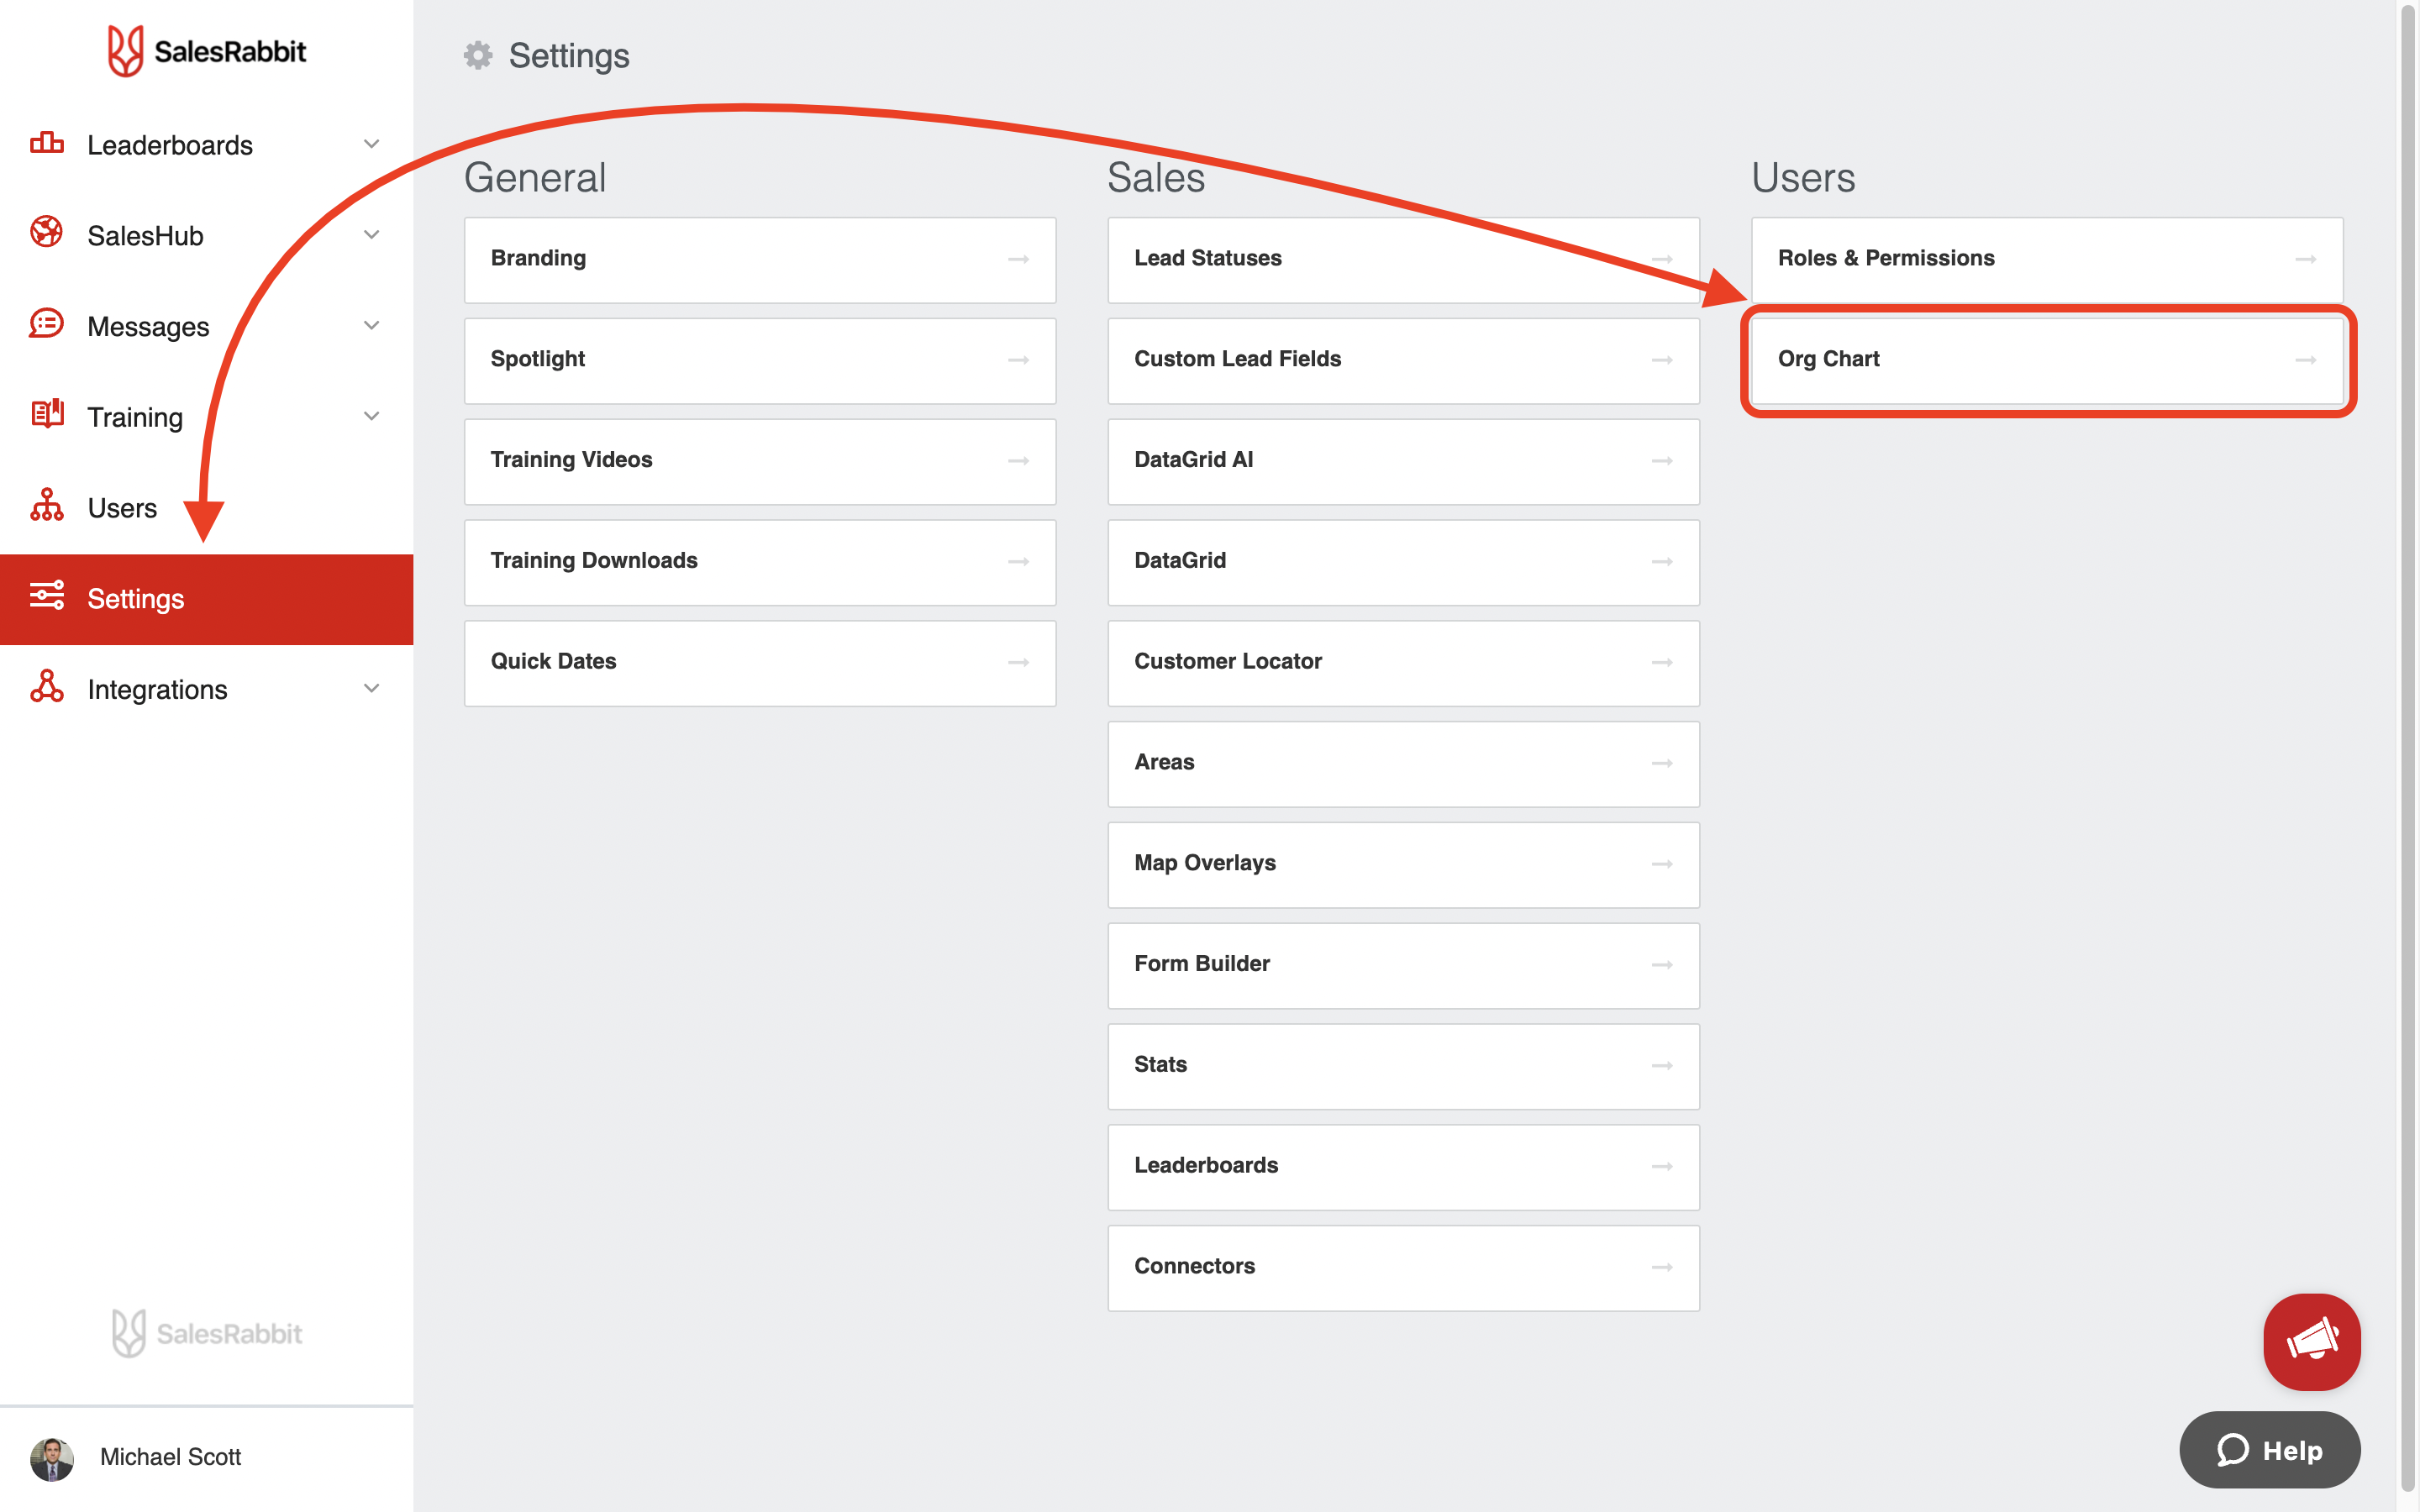Click the Leaderboards podium icon in sidebar
2420x1512 pixels.
(47, 144)
